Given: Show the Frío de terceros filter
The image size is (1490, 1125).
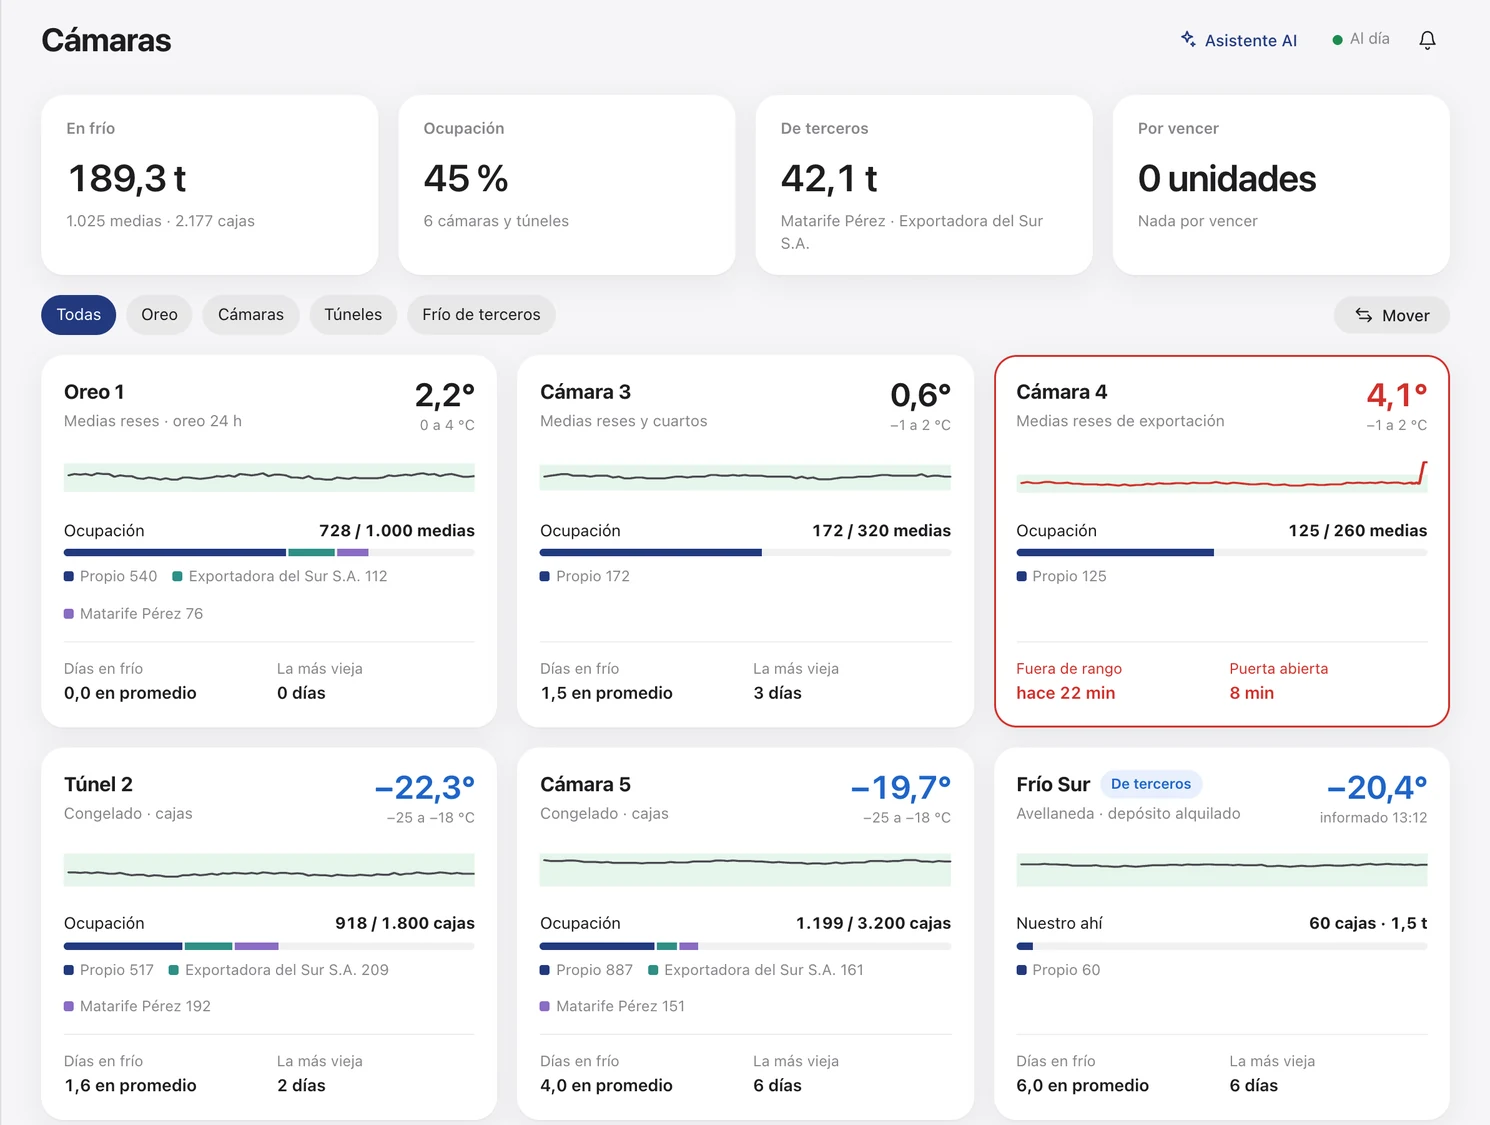Looking at the screenshot, I should pos(481,315).
